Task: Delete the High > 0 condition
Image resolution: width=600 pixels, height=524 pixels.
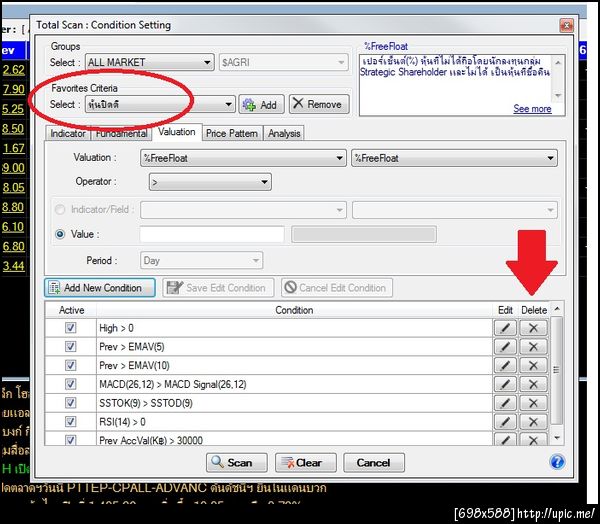Action: (x=533, y=328)
